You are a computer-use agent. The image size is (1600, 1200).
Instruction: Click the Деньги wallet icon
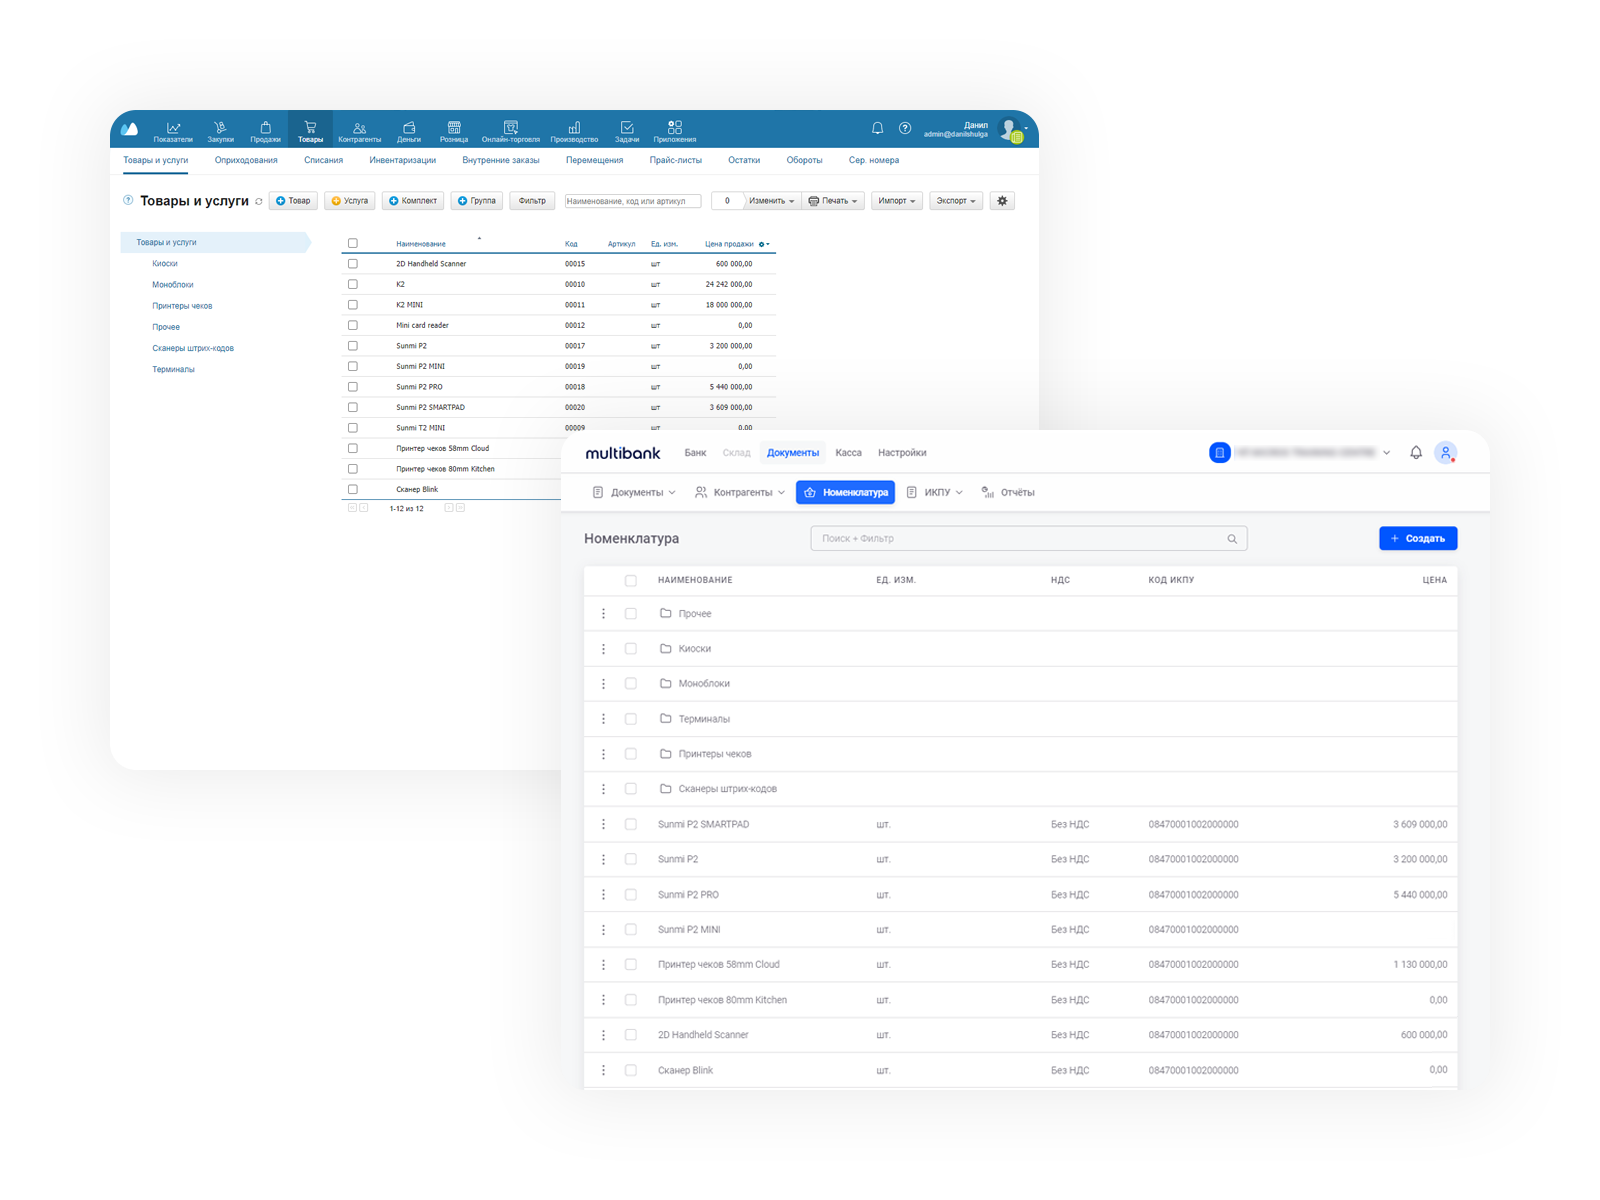click(x=409, y=130)
